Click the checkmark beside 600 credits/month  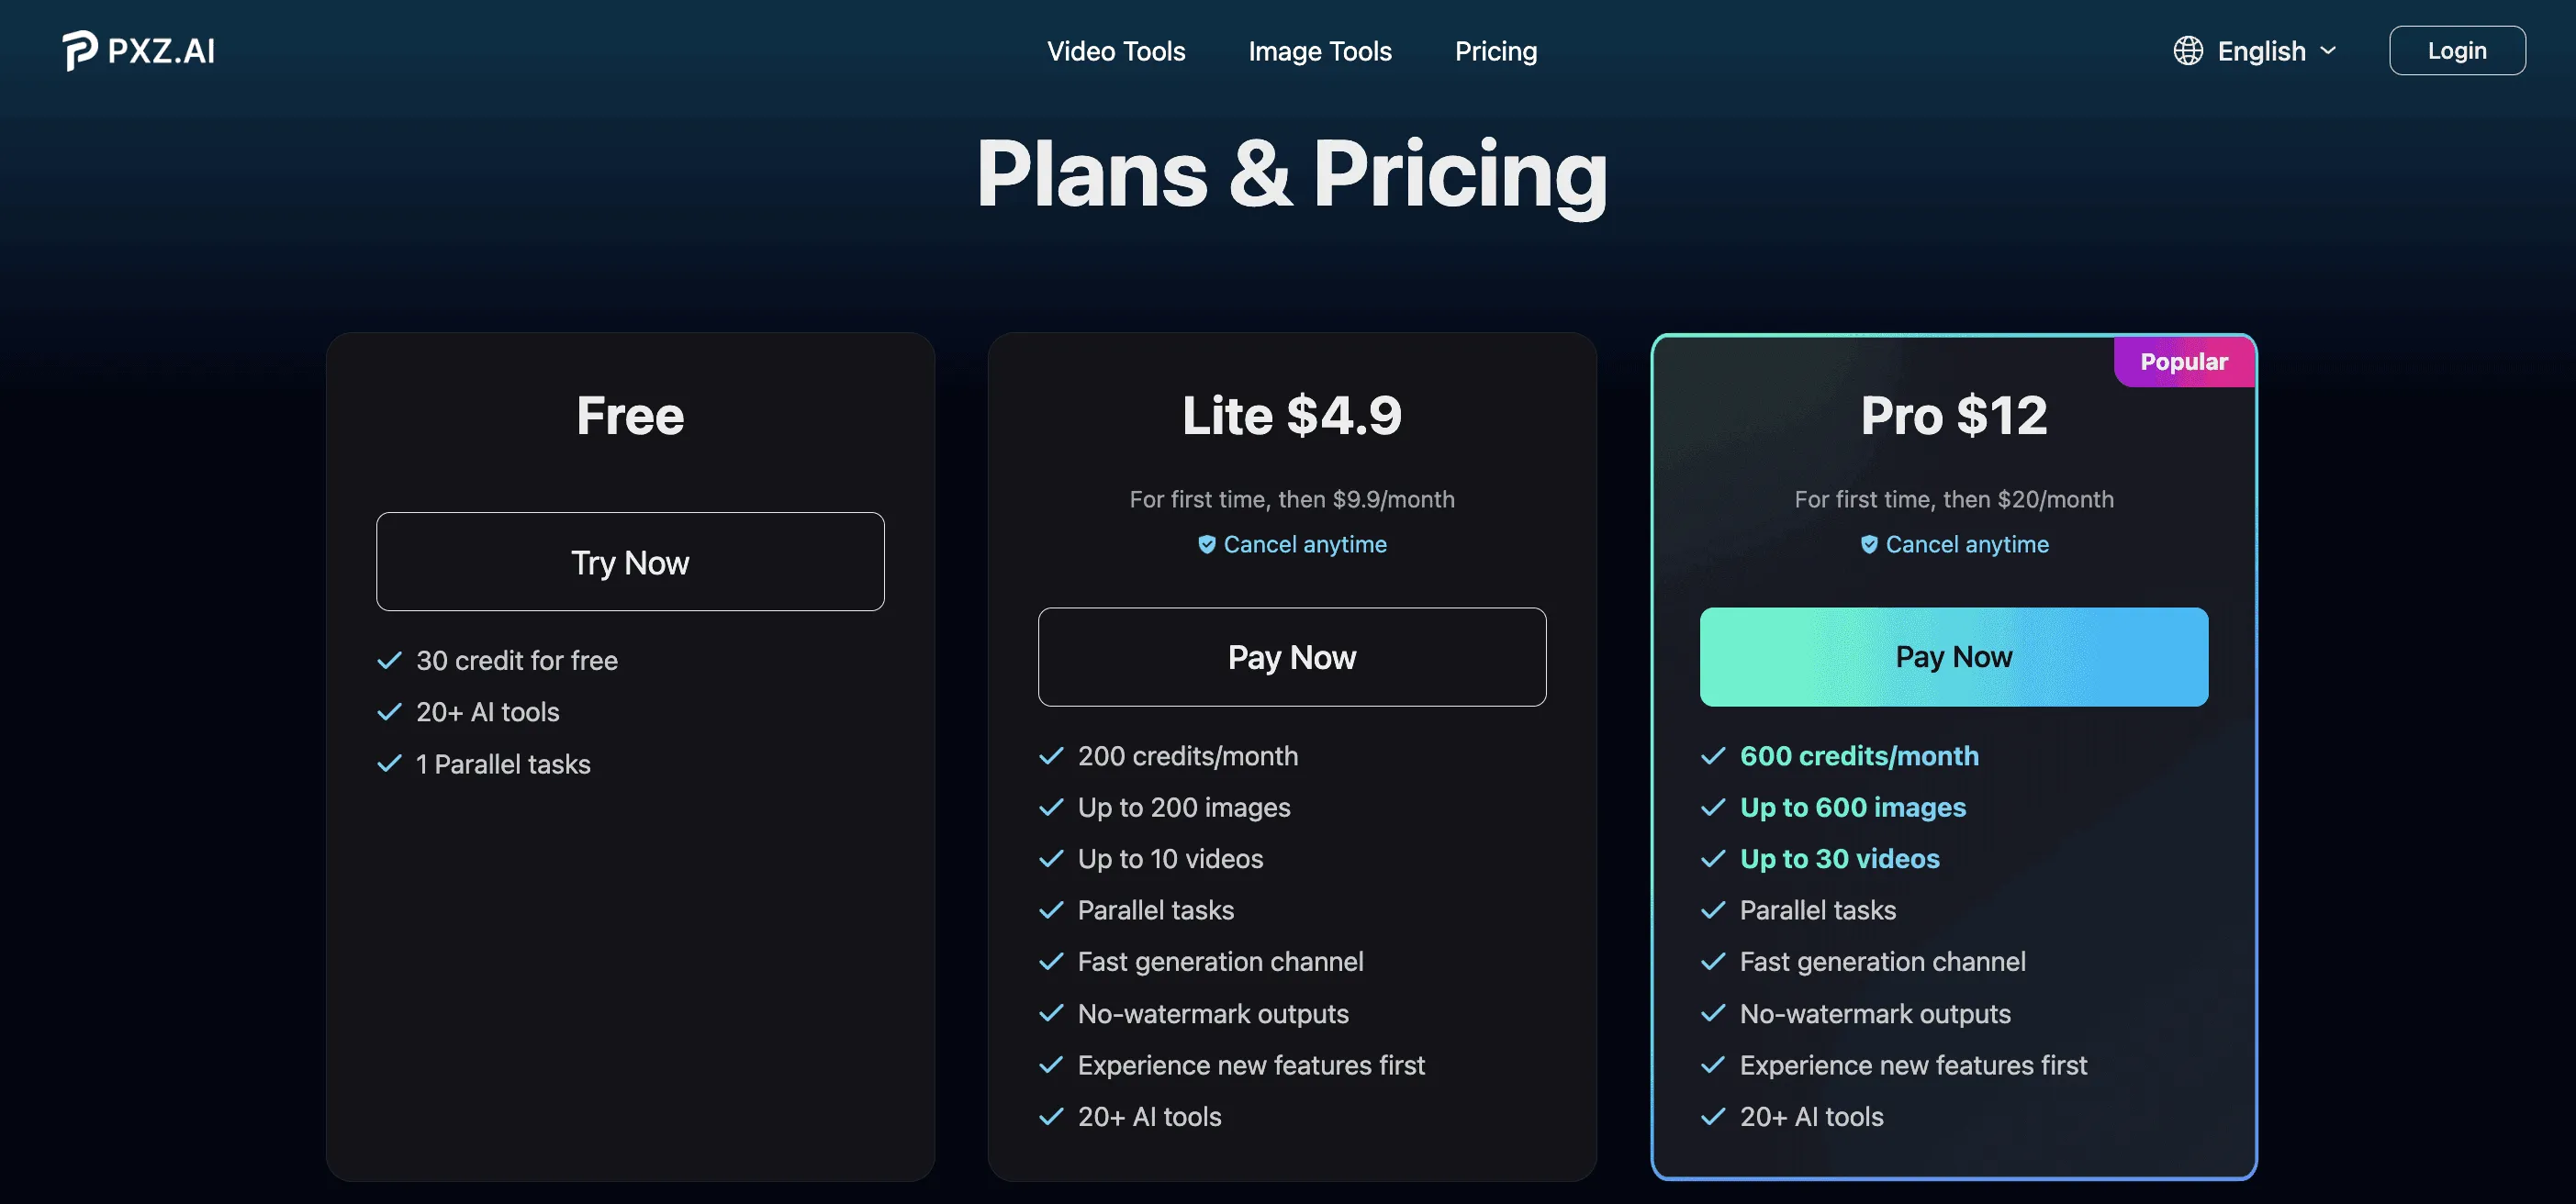1714,756
